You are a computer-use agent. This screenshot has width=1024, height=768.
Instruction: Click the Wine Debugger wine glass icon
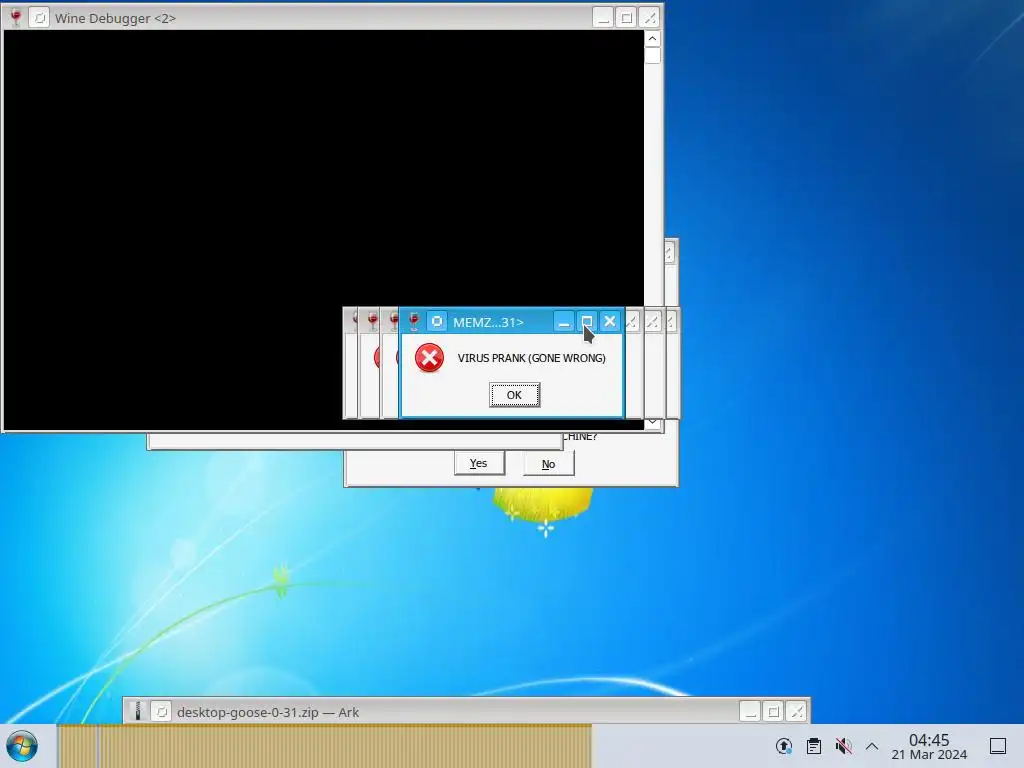pos(16,18)
